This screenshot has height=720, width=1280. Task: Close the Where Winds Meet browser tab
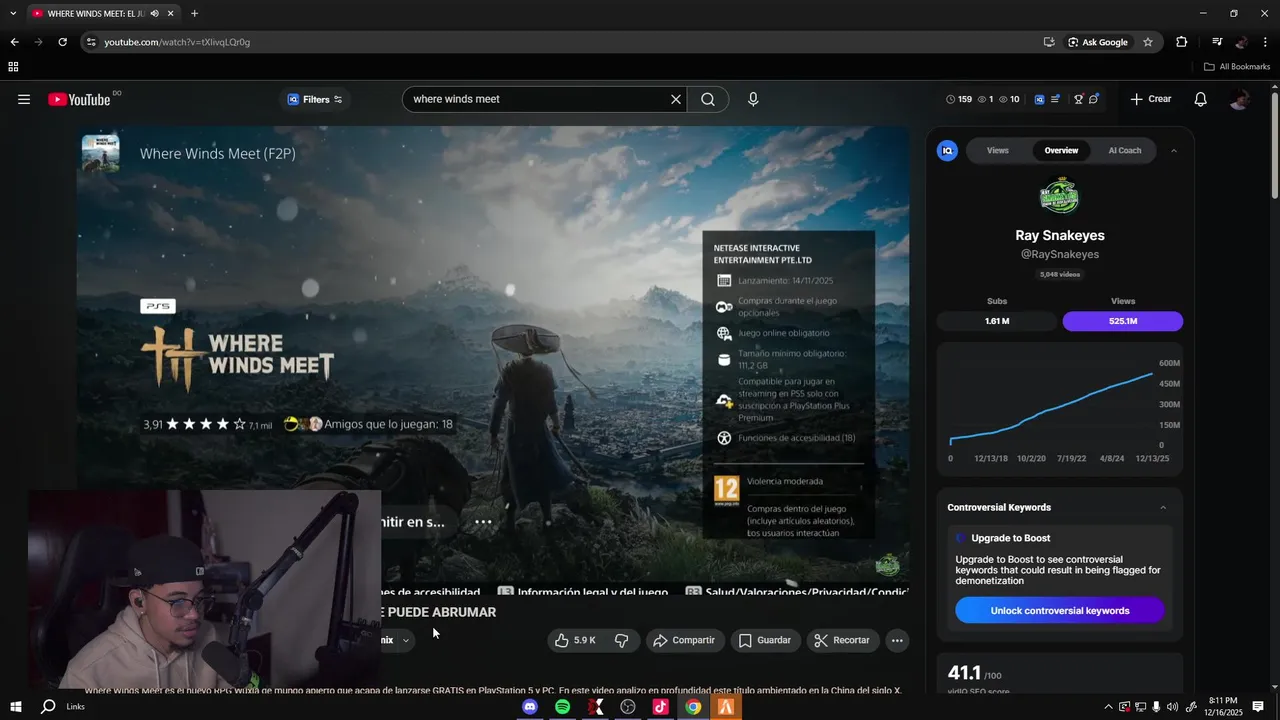[171, 13]
